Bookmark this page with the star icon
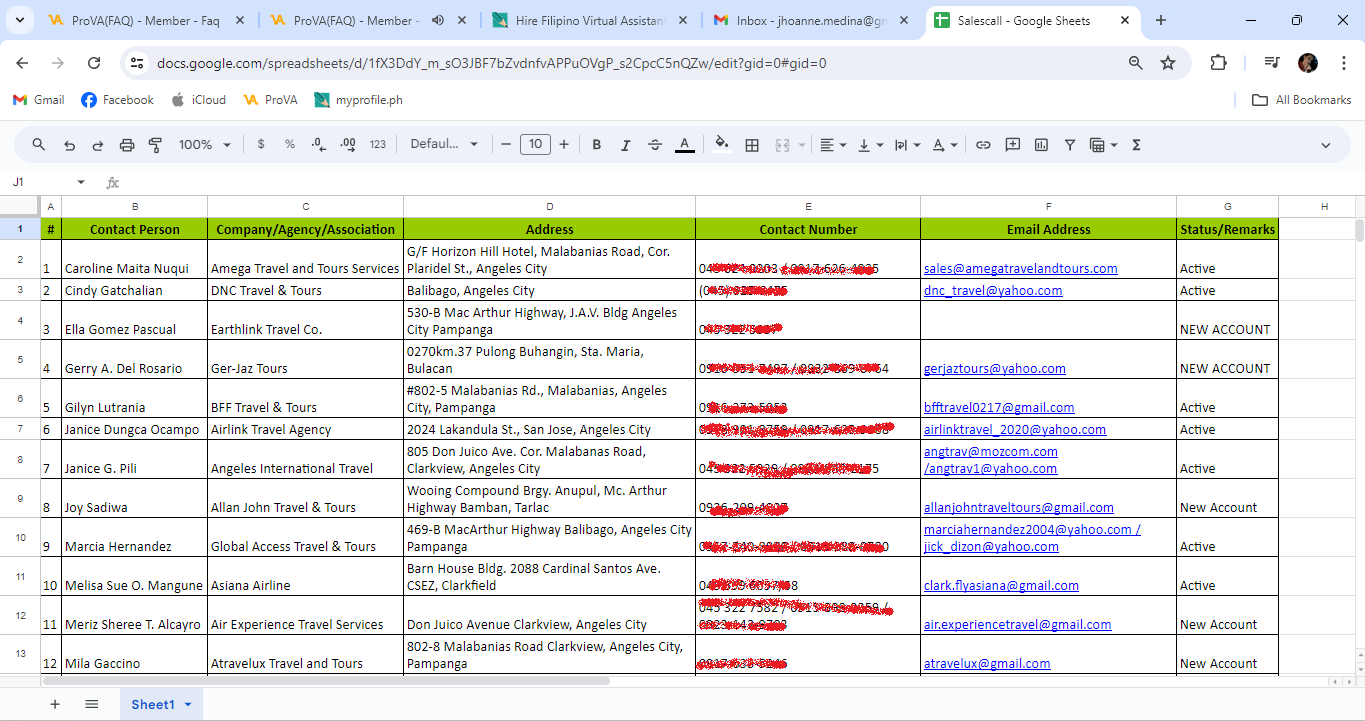This screenshot has height=721, width=1365. click(x=1168, y=63)
